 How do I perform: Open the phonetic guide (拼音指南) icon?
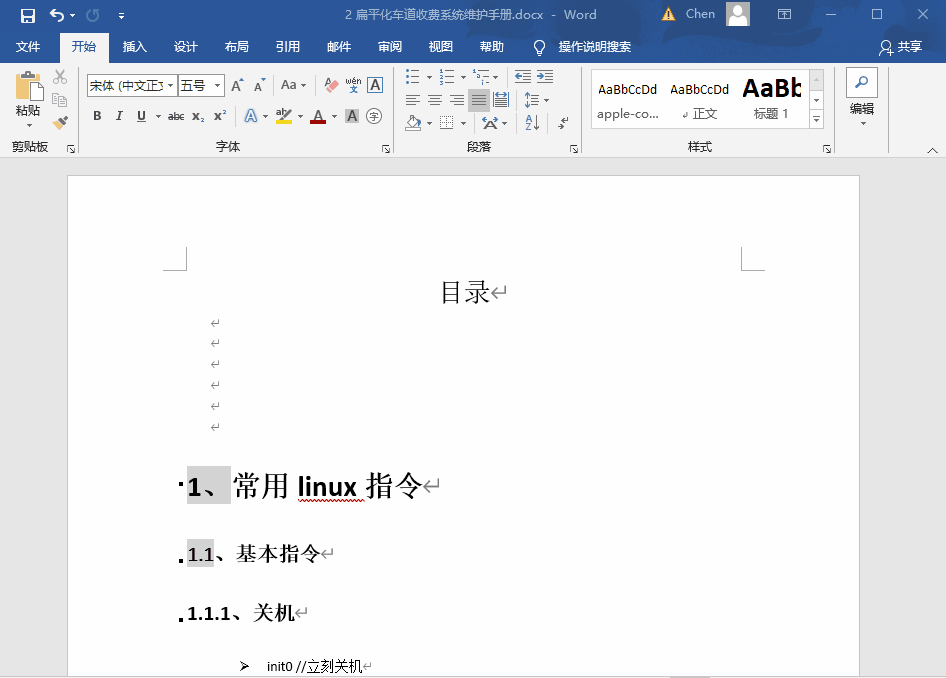[352, 86]
